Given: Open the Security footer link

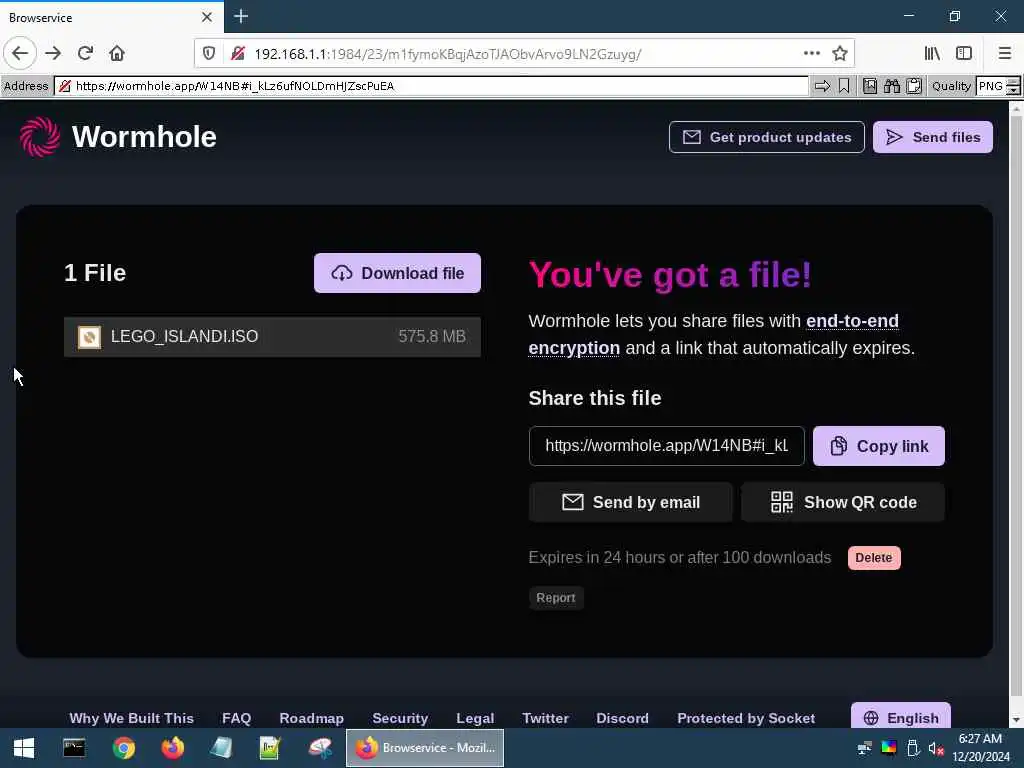Looking at the screenshot, I should [x=400, y=718].
